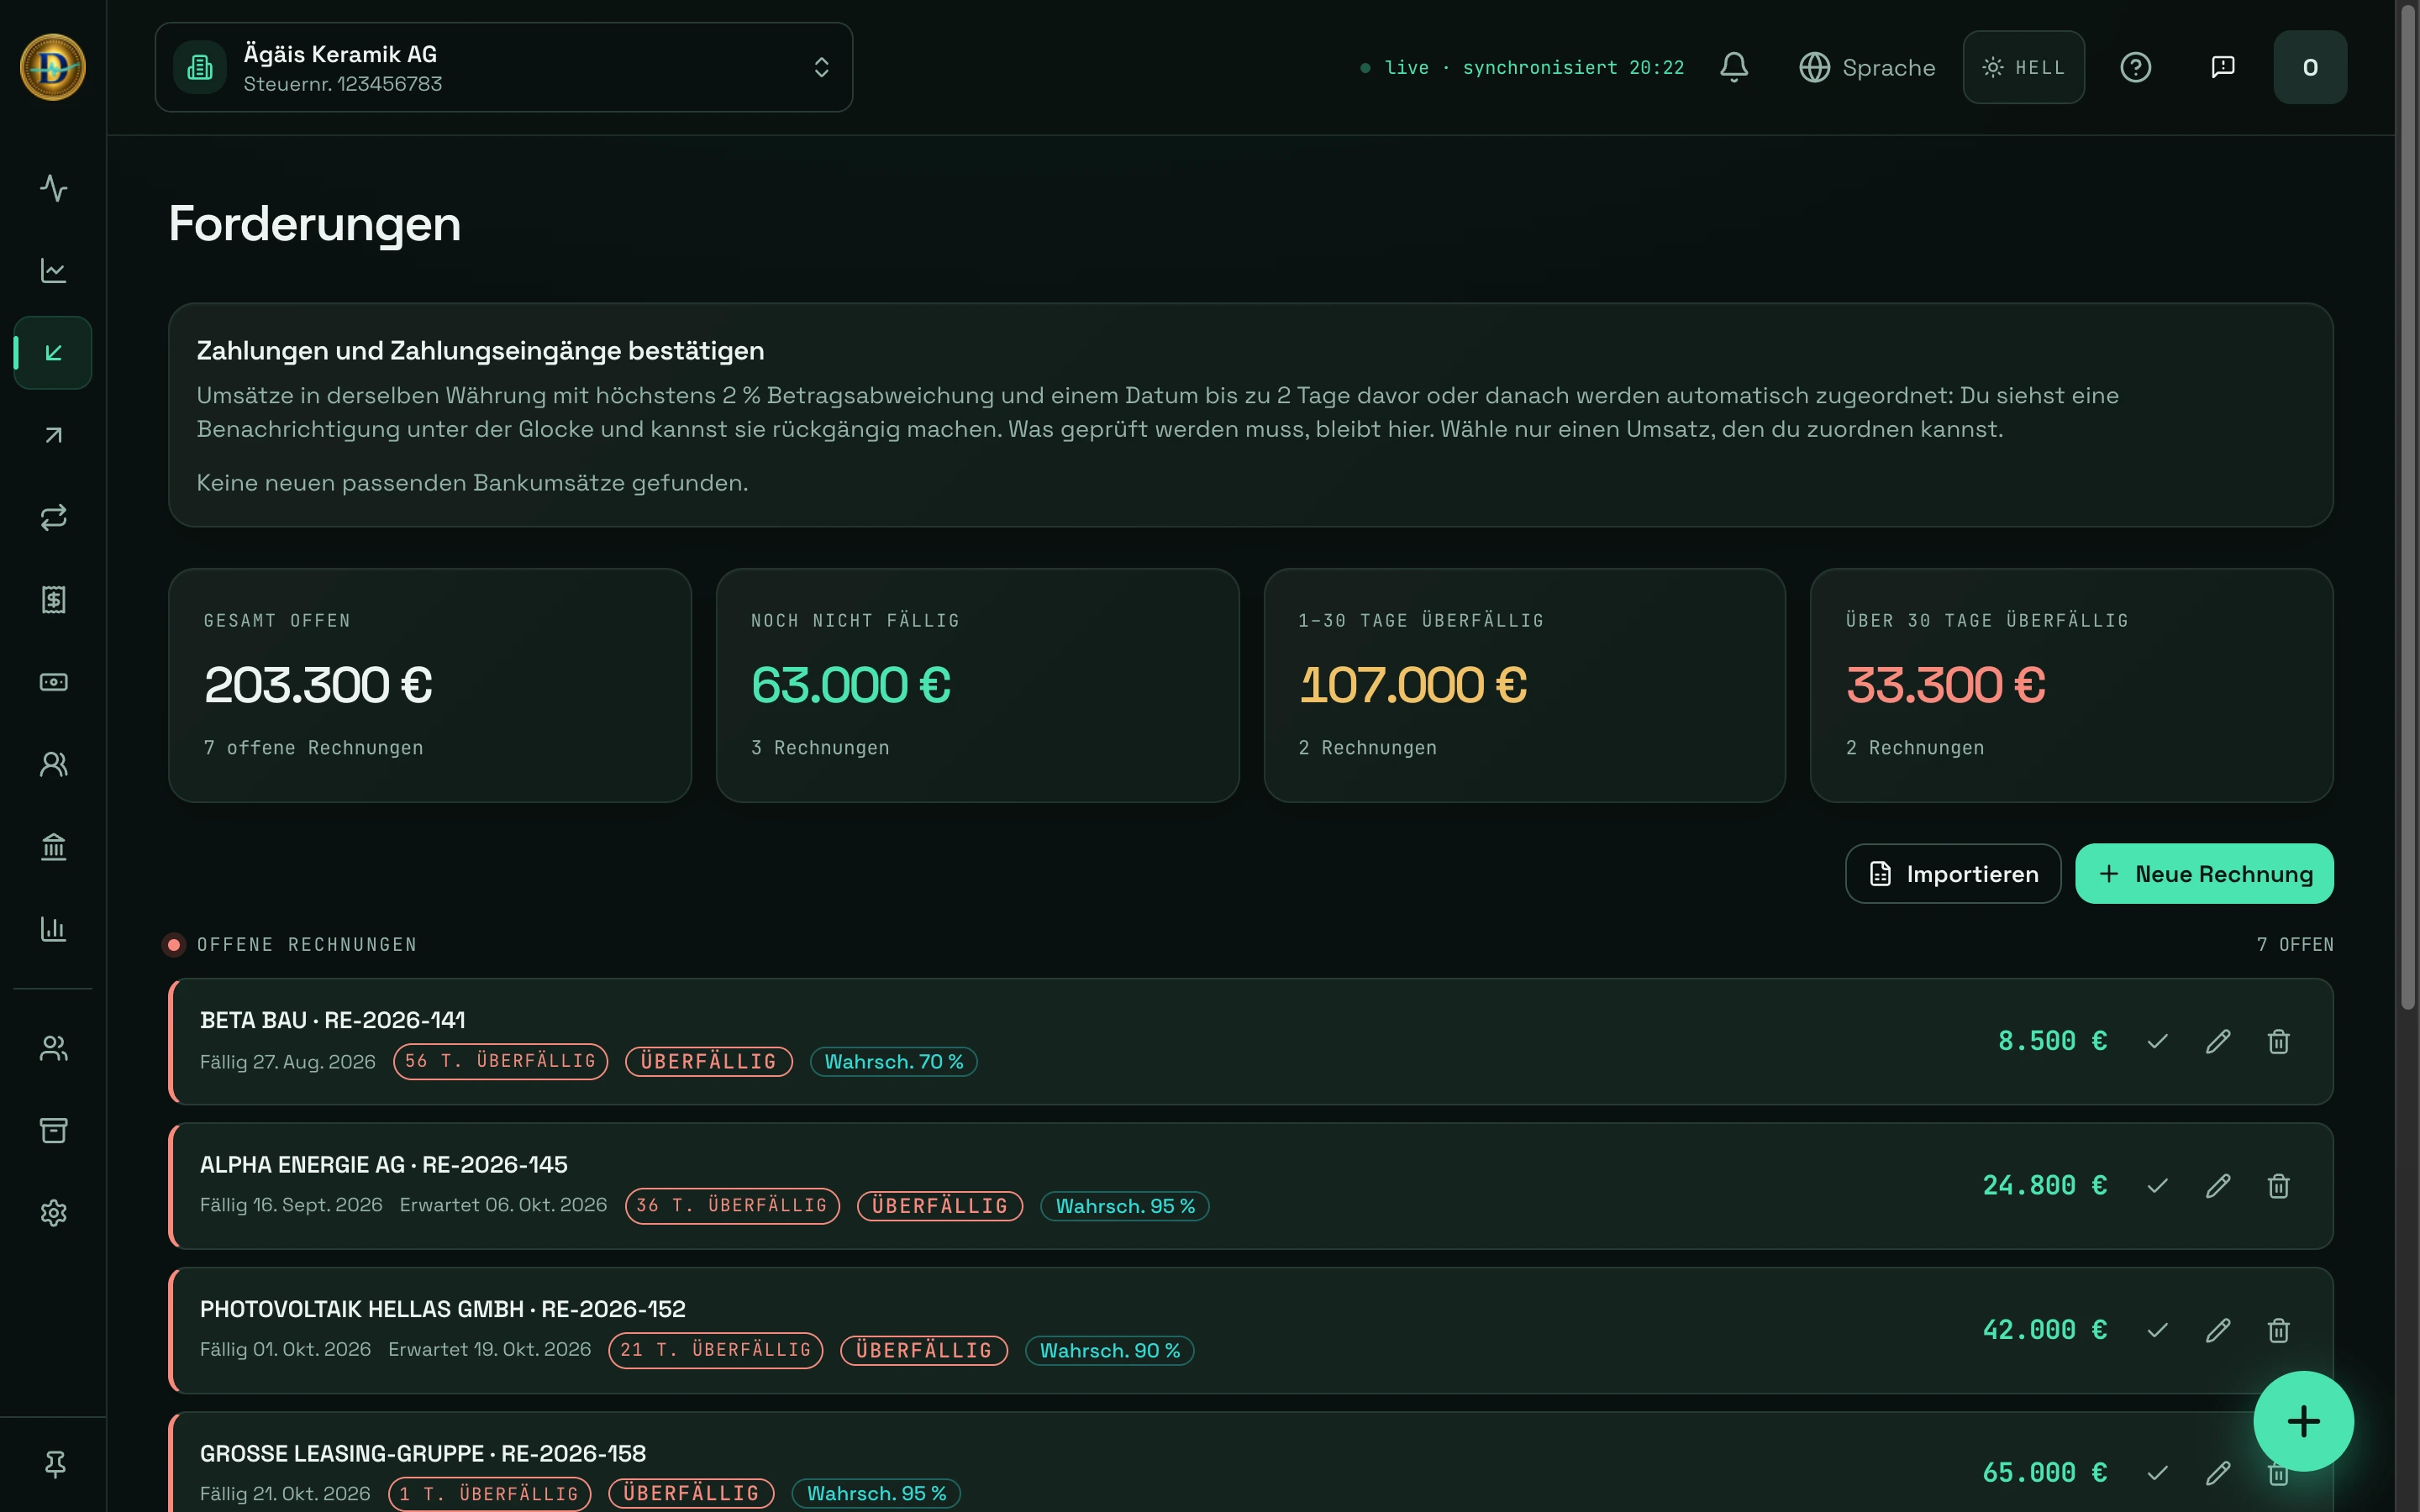Click the Importieren button
2420x1512 pixels.
pos(1953,874)
